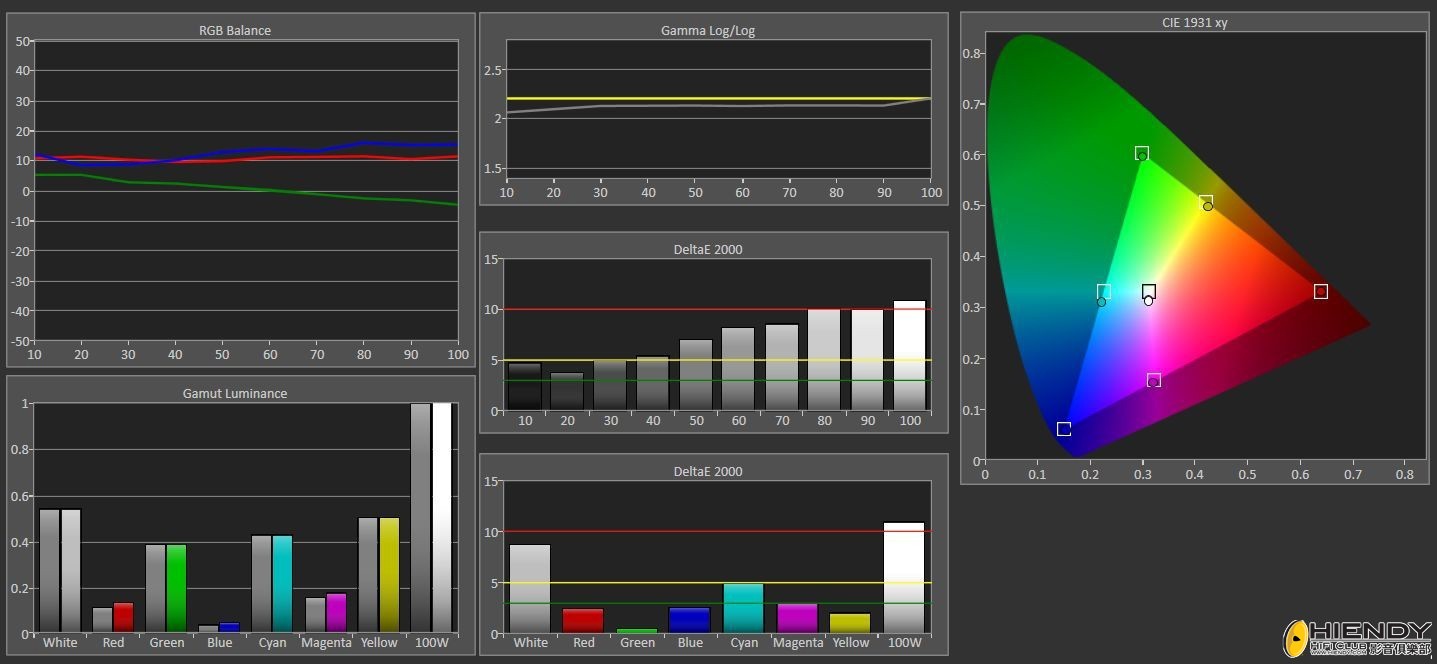Pick the white point marker in CIE diagram

pos(1149,292)
